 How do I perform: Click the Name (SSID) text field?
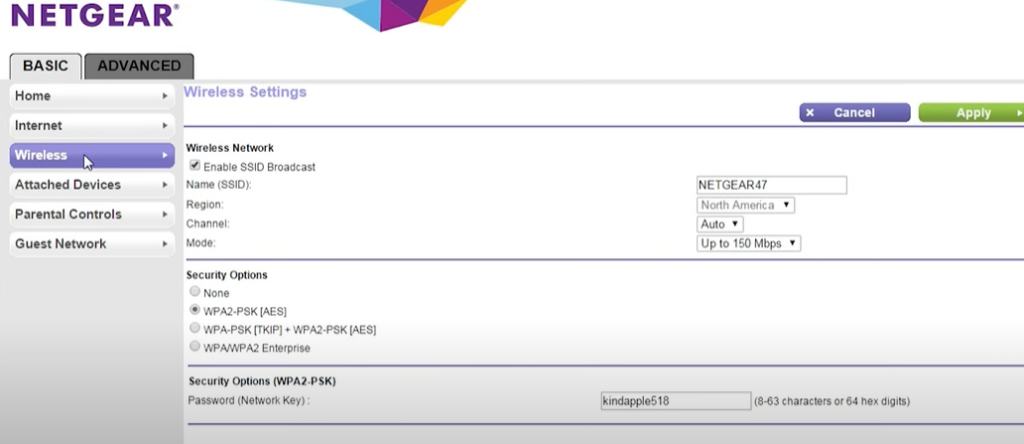[771, 185]
